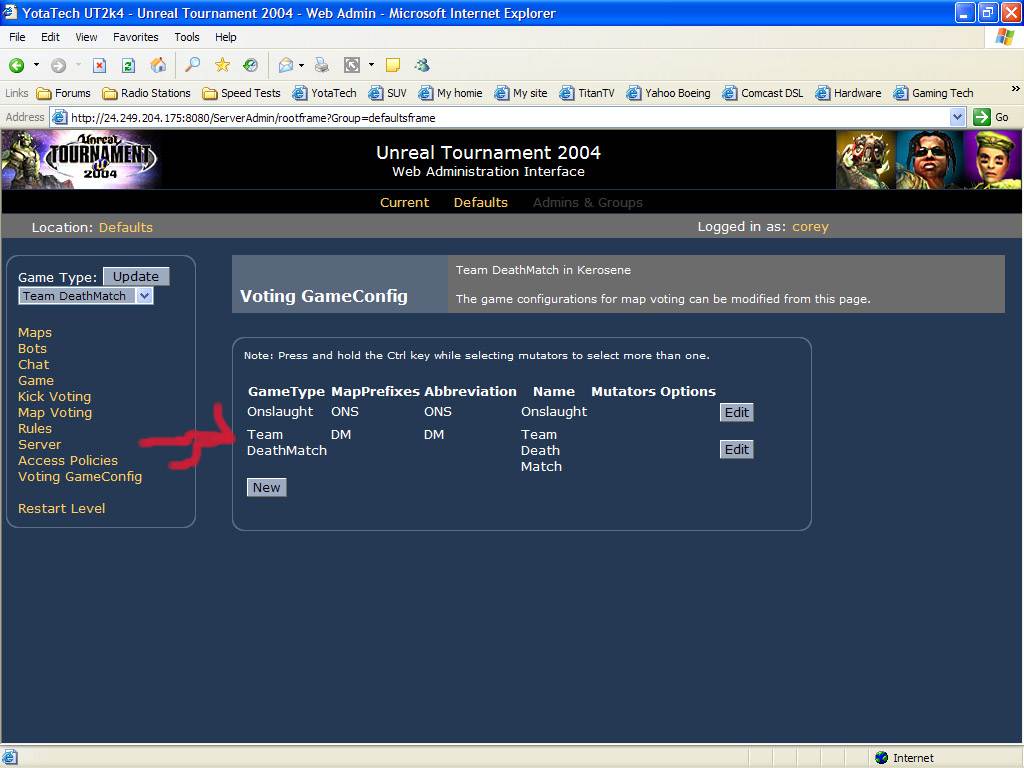Open the My site bookmark
Image resolution: width=1024 pixels, height=768 pixels.
point(520,93)
